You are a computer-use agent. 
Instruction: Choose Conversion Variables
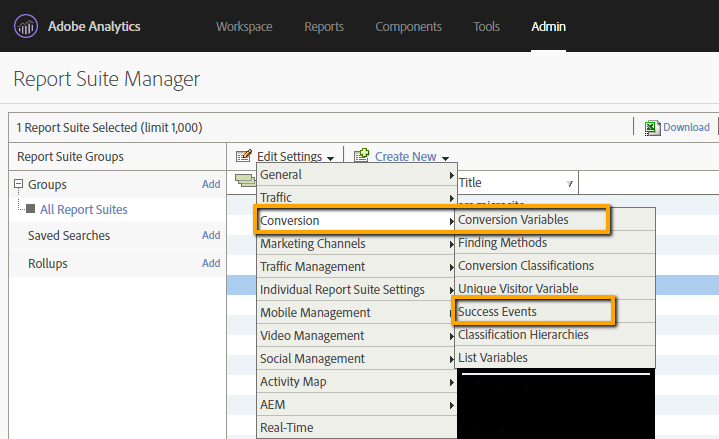click(555, 220)
